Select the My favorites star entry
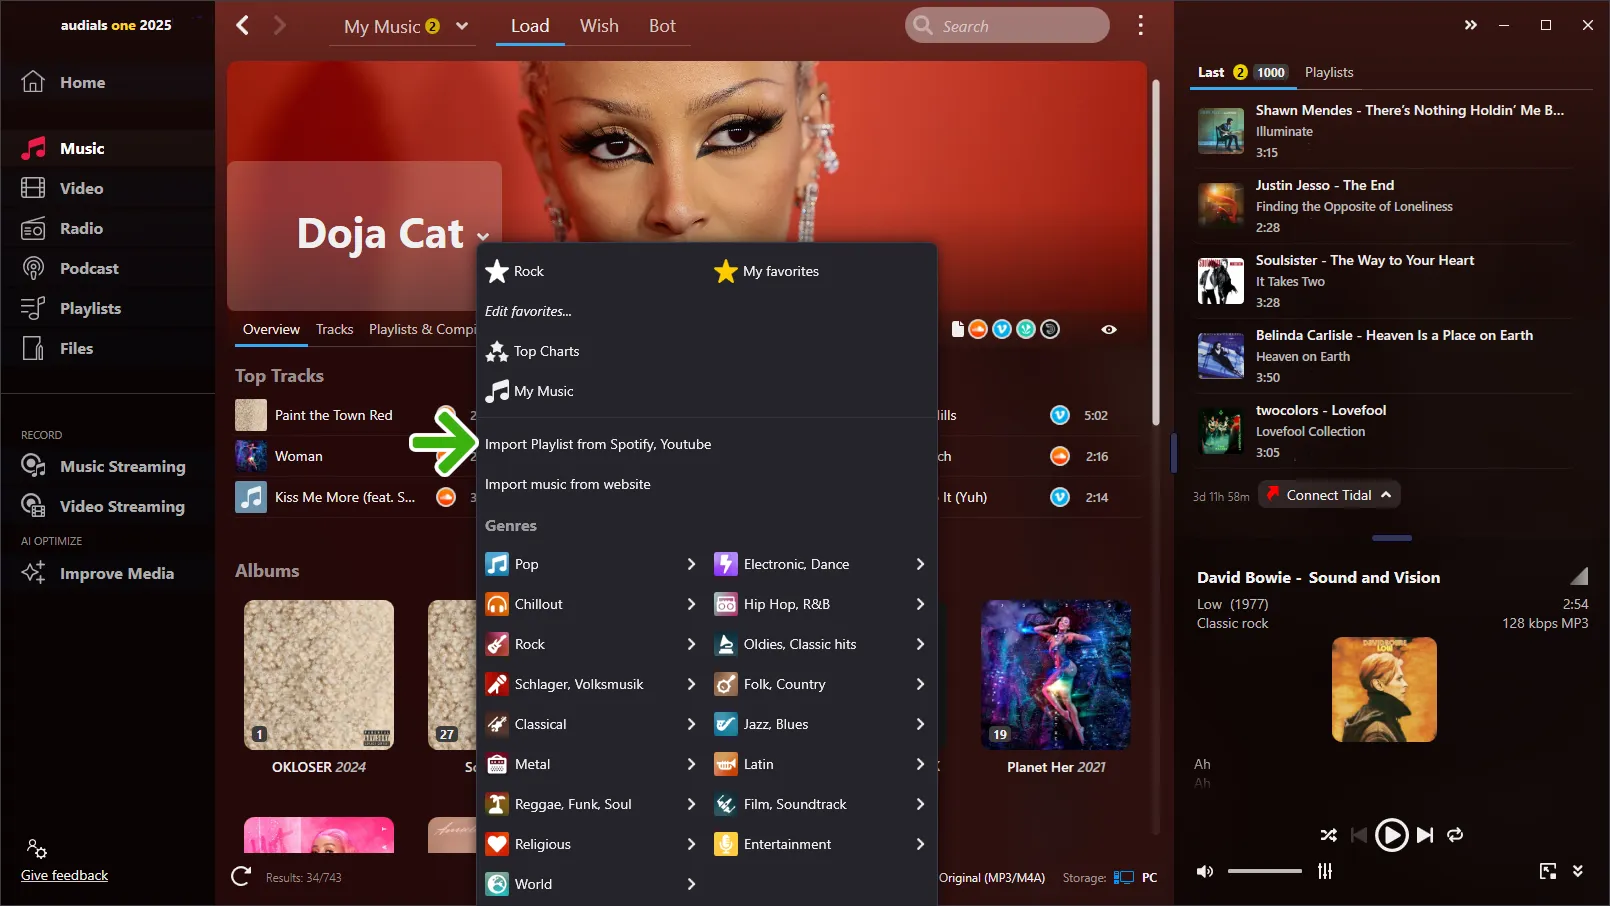This screenshot has width=1610, height=906. pos(767,271)
